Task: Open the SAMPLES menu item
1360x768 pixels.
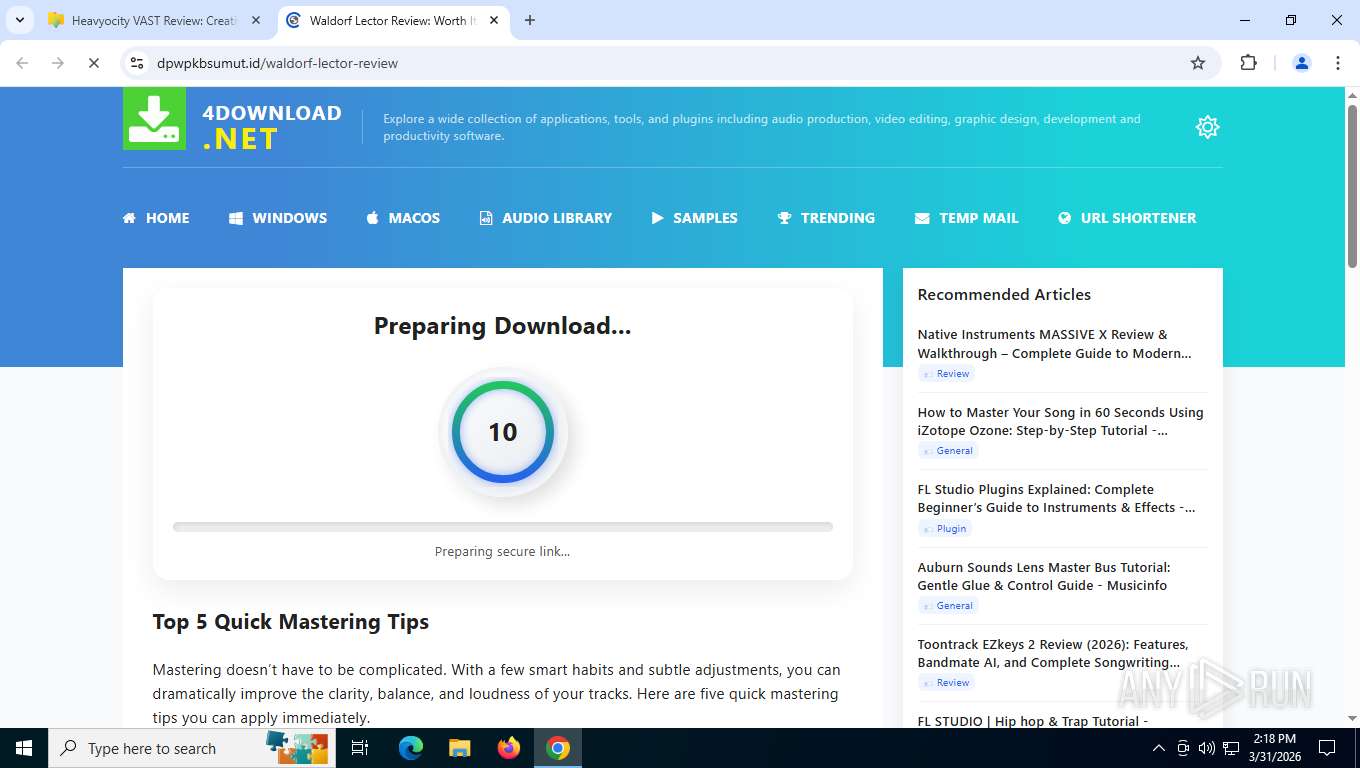Action: pos(695,218)
